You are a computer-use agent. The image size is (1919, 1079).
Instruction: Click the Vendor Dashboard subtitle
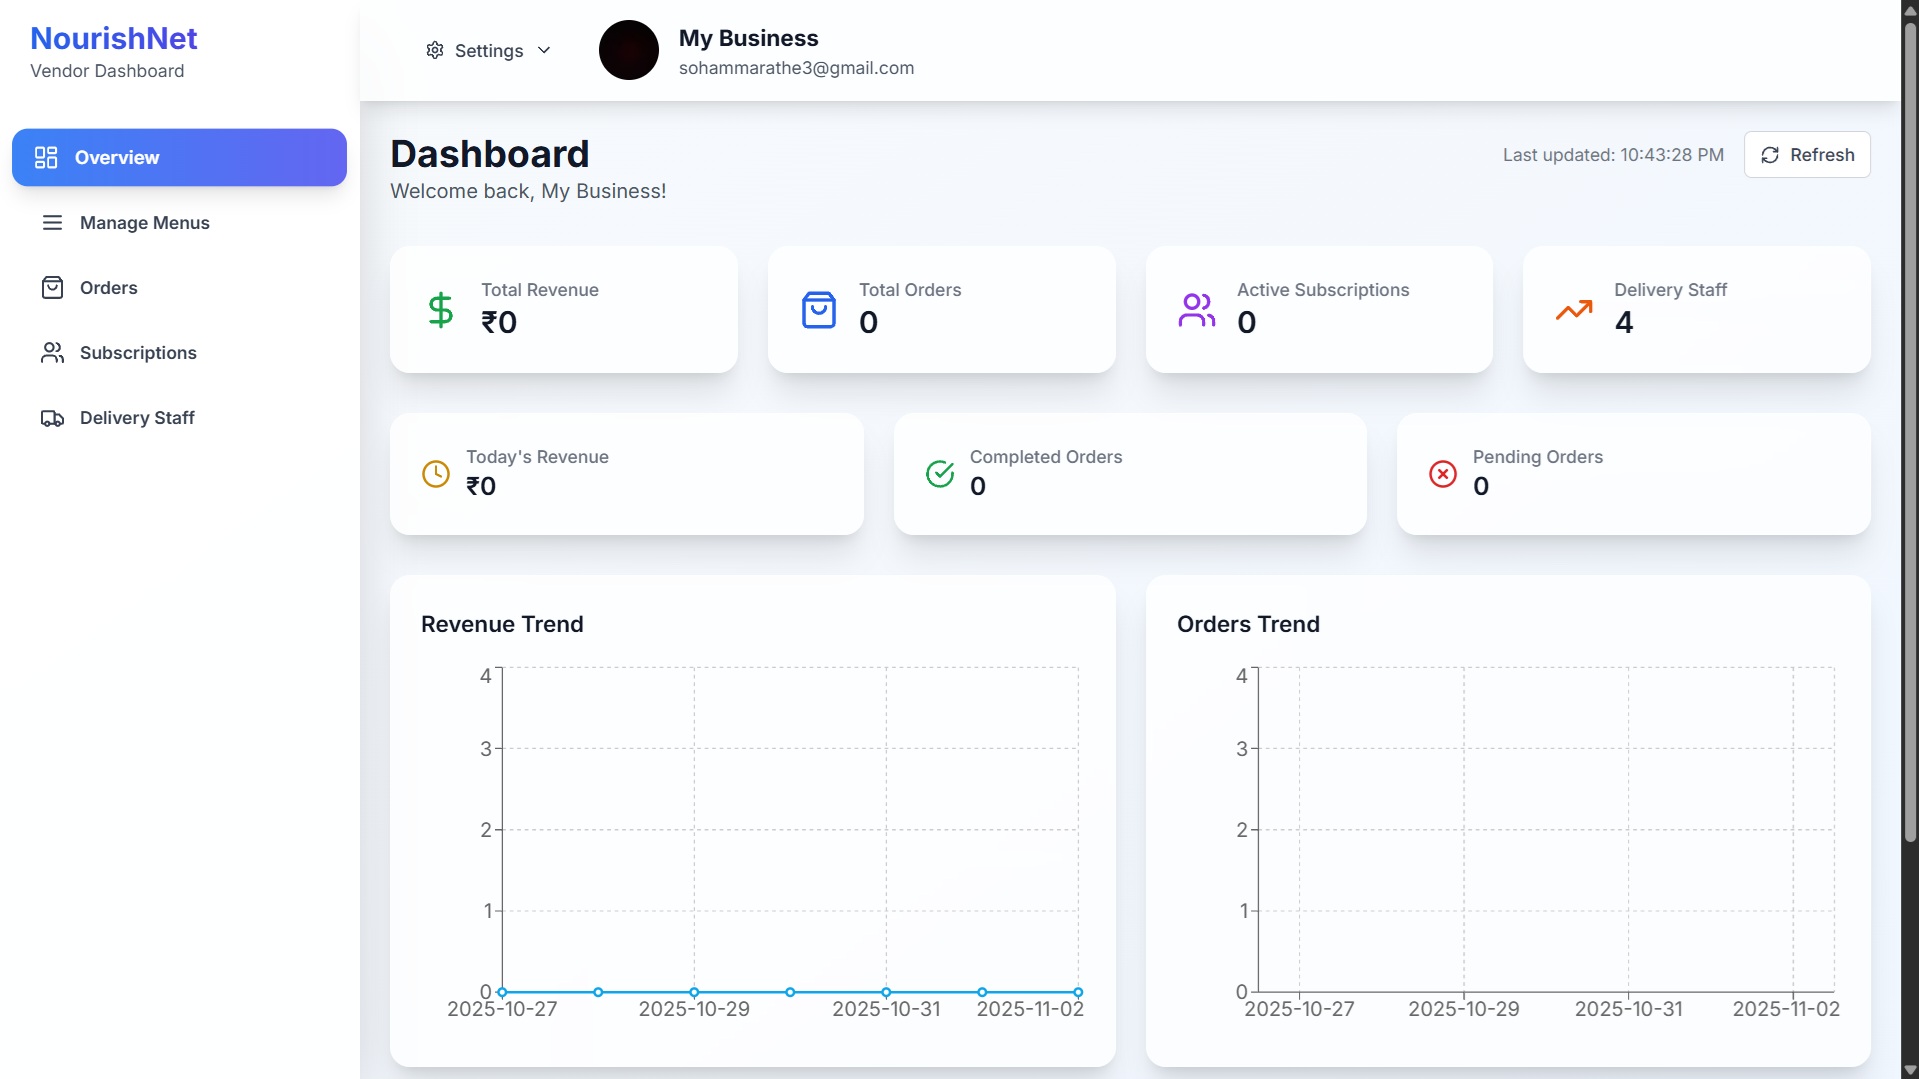(x=107, y=71)
